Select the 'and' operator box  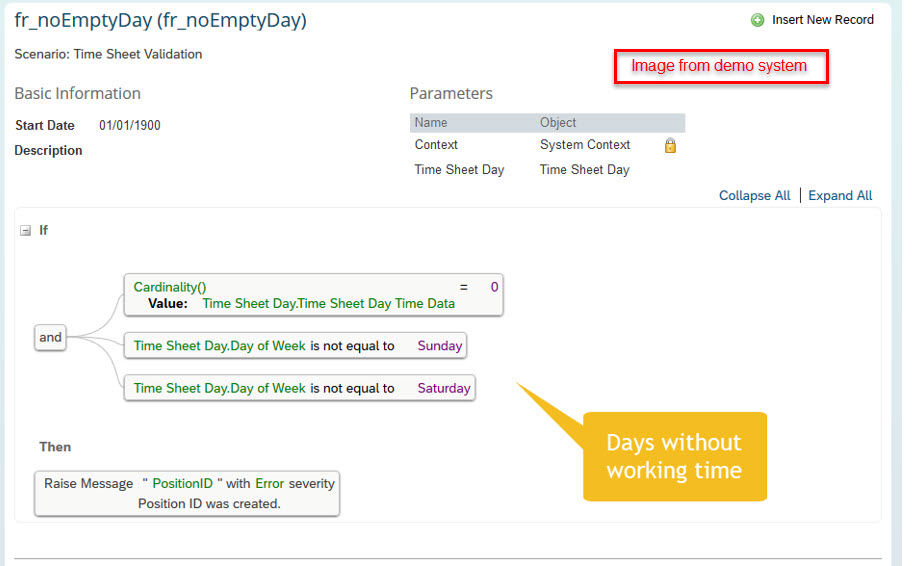[50, 337]
